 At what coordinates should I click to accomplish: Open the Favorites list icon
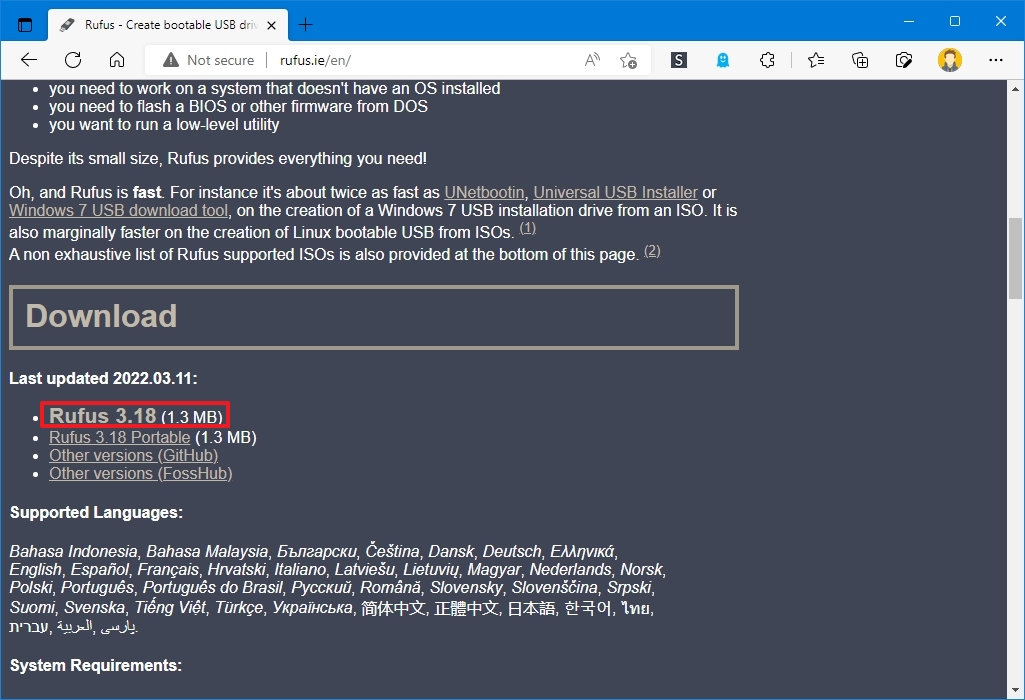point(816,60)
